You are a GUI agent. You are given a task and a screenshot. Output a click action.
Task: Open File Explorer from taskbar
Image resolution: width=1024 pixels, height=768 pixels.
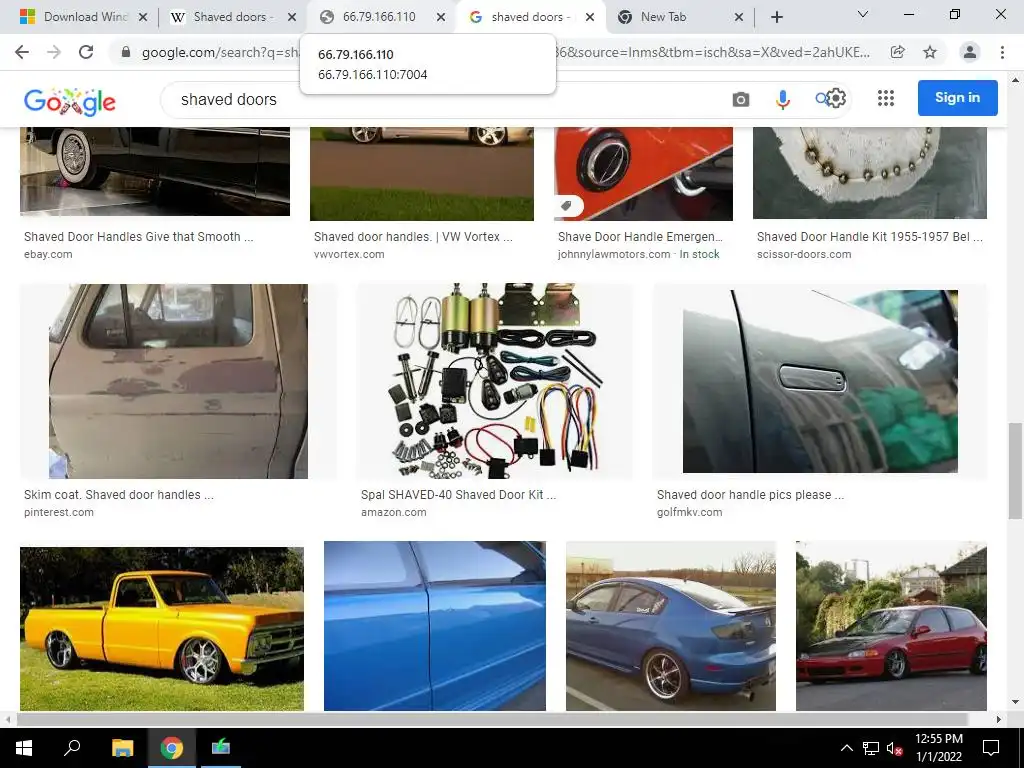pos(122,748)
